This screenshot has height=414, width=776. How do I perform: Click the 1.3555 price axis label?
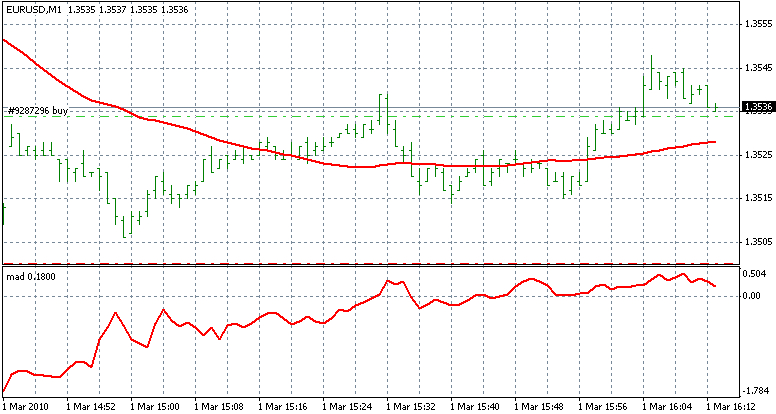[758, 24]
